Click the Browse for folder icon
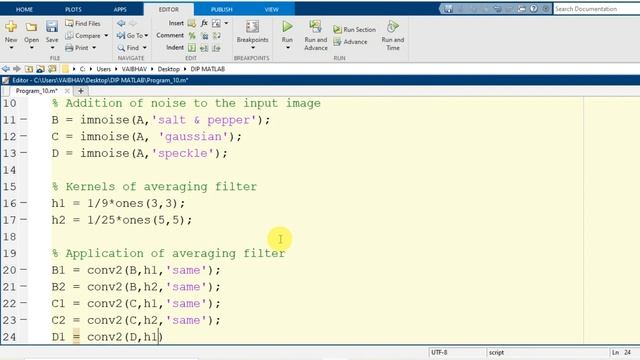The width and height of the screenshot is (640, 360). [40, 69]
